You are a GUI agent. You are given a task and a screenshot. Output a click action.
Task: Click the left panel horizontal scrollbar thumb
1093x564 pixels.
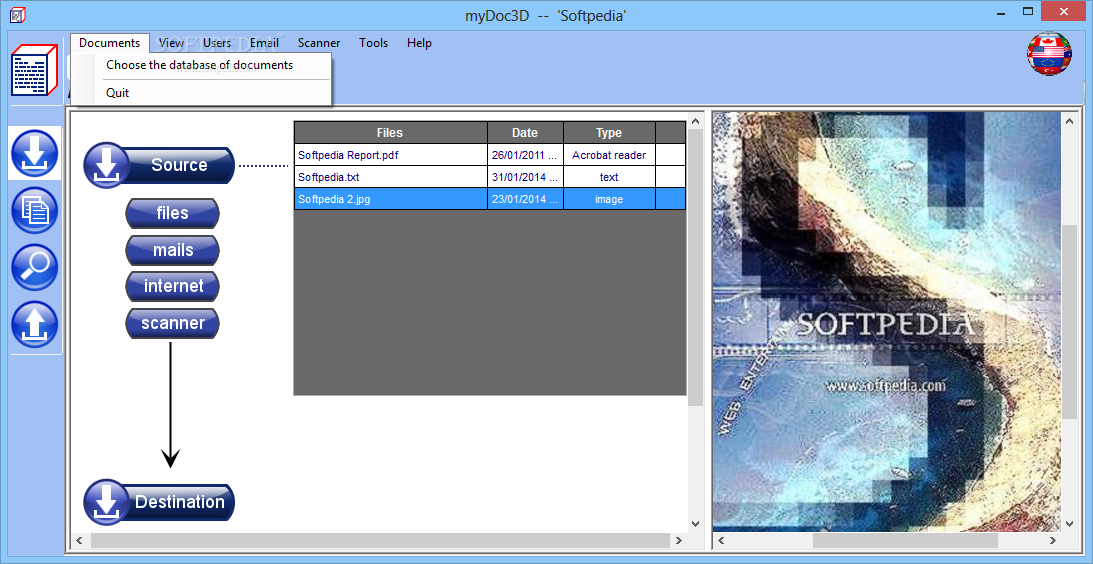[x=380, y=540]
